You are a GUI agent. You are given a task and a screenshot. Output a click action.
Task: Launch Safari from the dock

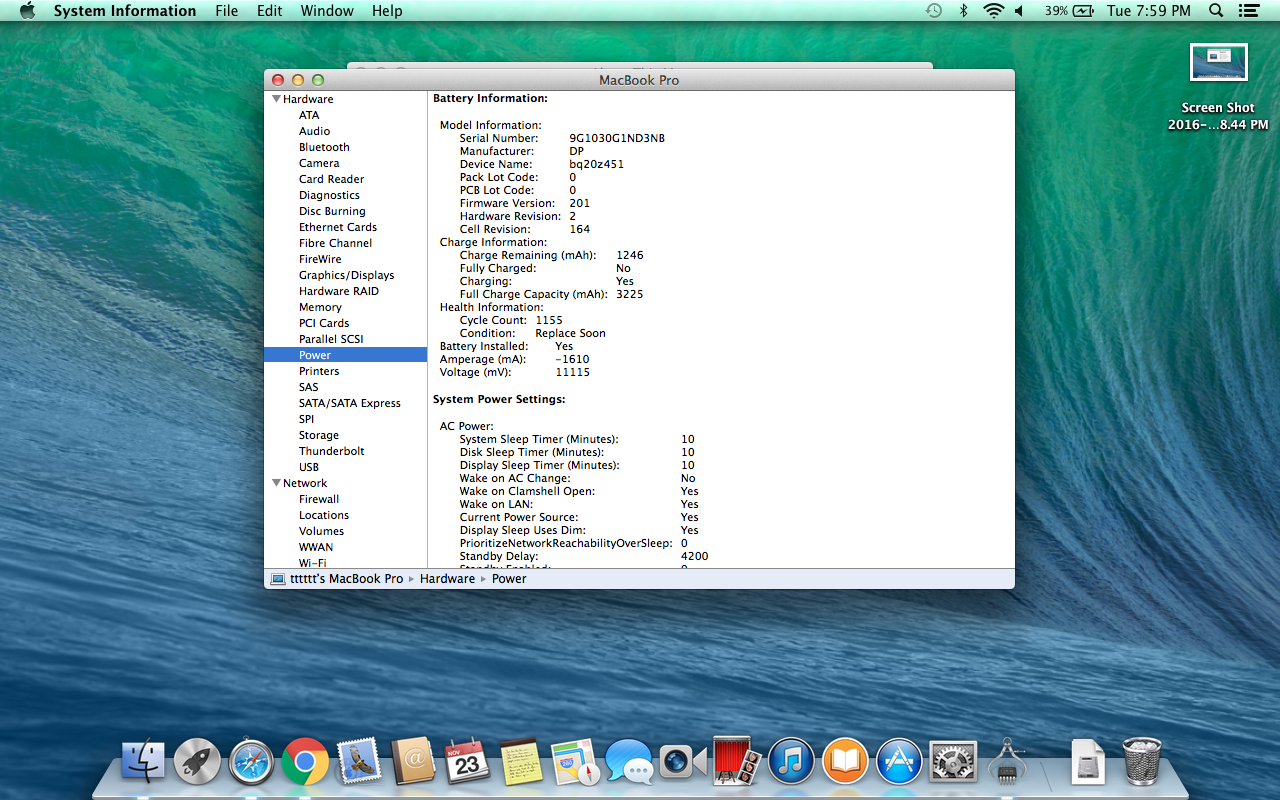pos(251,762)
